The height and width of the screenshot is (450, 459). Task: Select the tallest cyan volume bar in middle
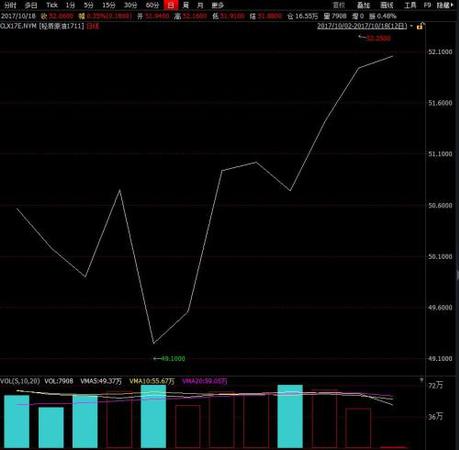coord(153,416)
